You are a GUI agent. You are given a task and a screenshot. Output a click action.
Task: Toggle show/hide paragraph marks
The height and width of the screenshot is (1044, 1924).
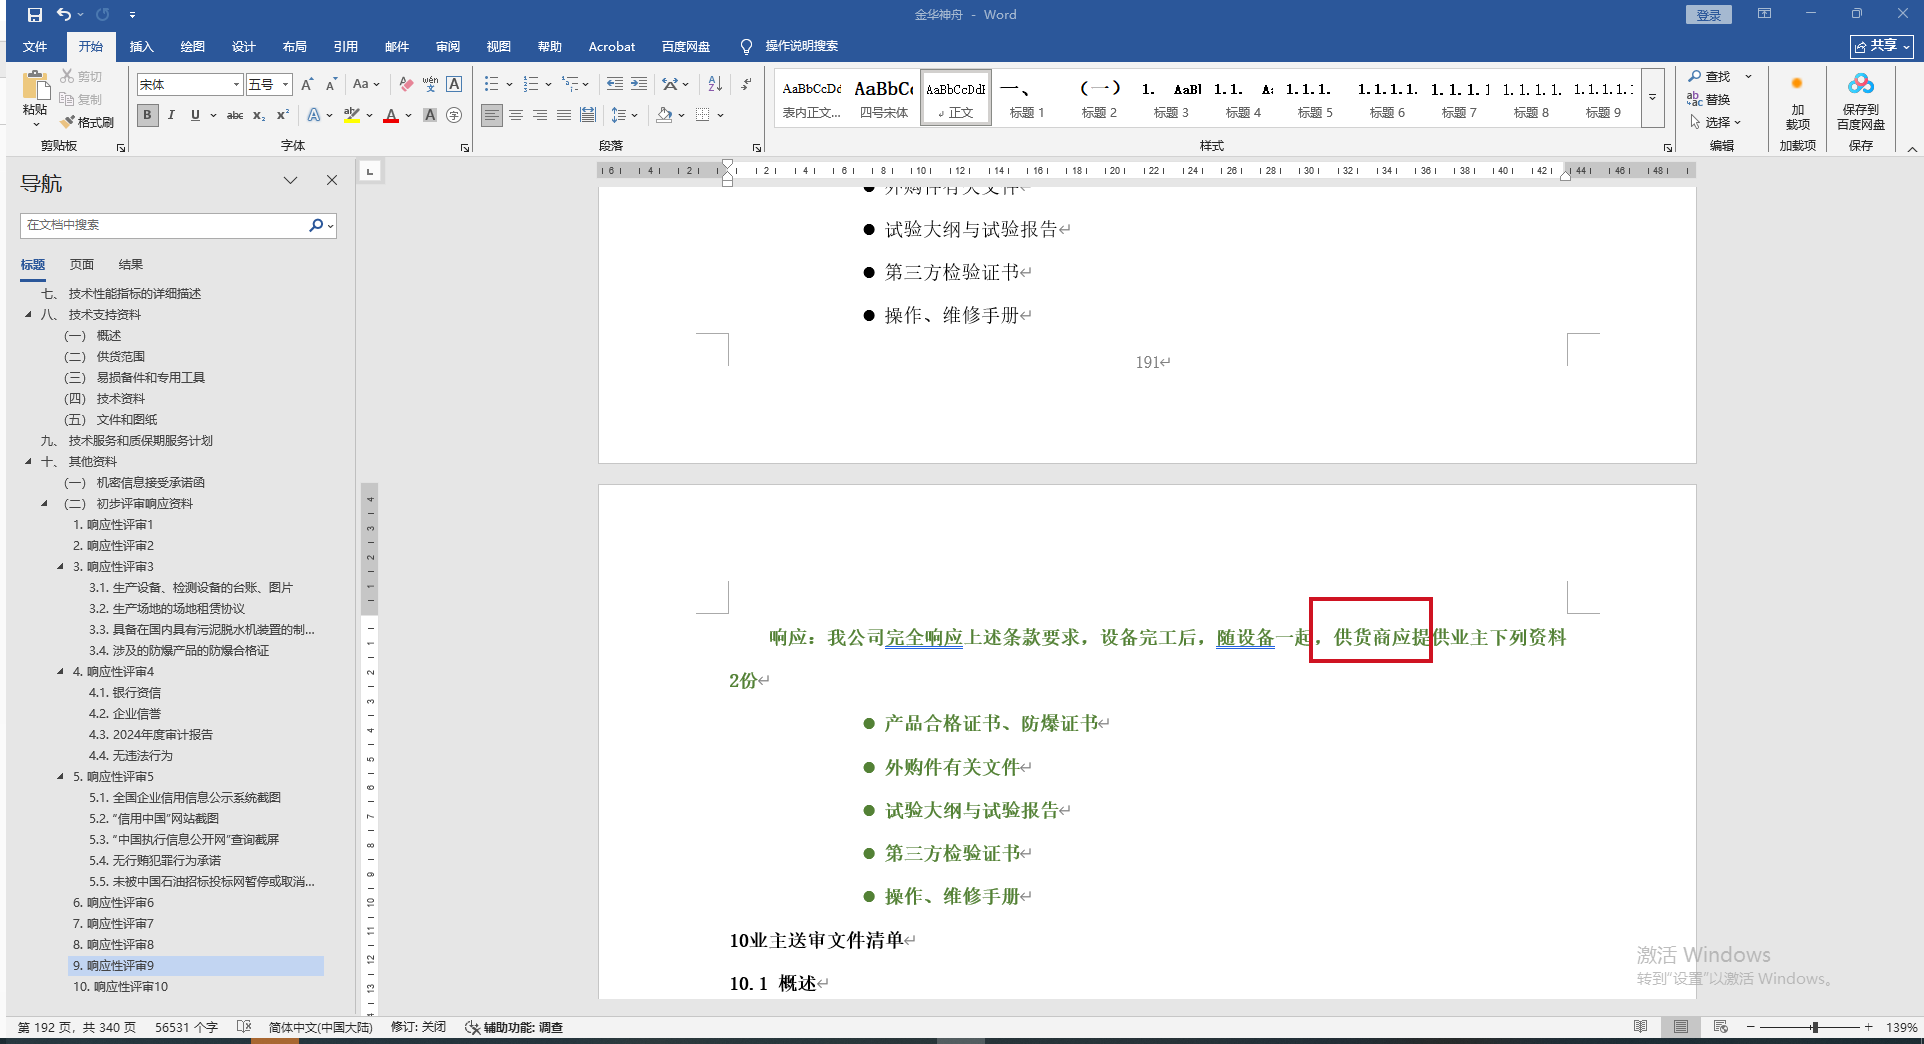tap(746, 84)
